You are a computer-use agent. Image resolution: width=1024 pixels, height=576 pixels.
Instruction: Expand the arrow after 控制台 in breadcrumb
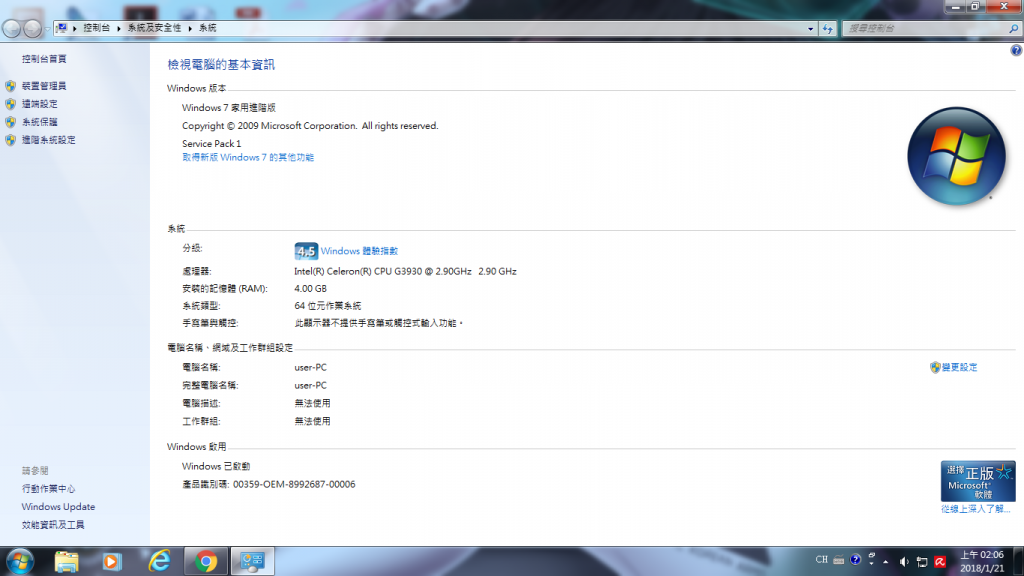tap(119, 29)
